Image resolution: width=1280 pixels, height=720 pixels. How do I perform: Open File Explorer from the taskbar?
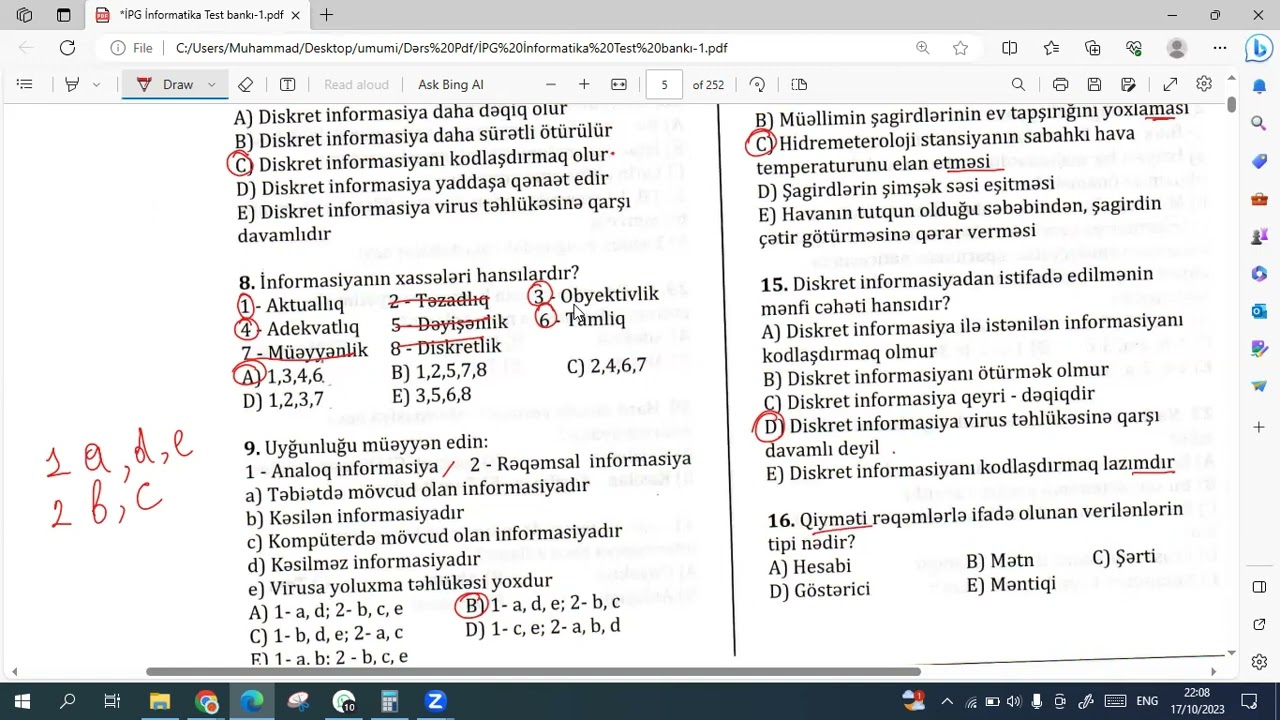pyautogui.click(x=160, y=701)
